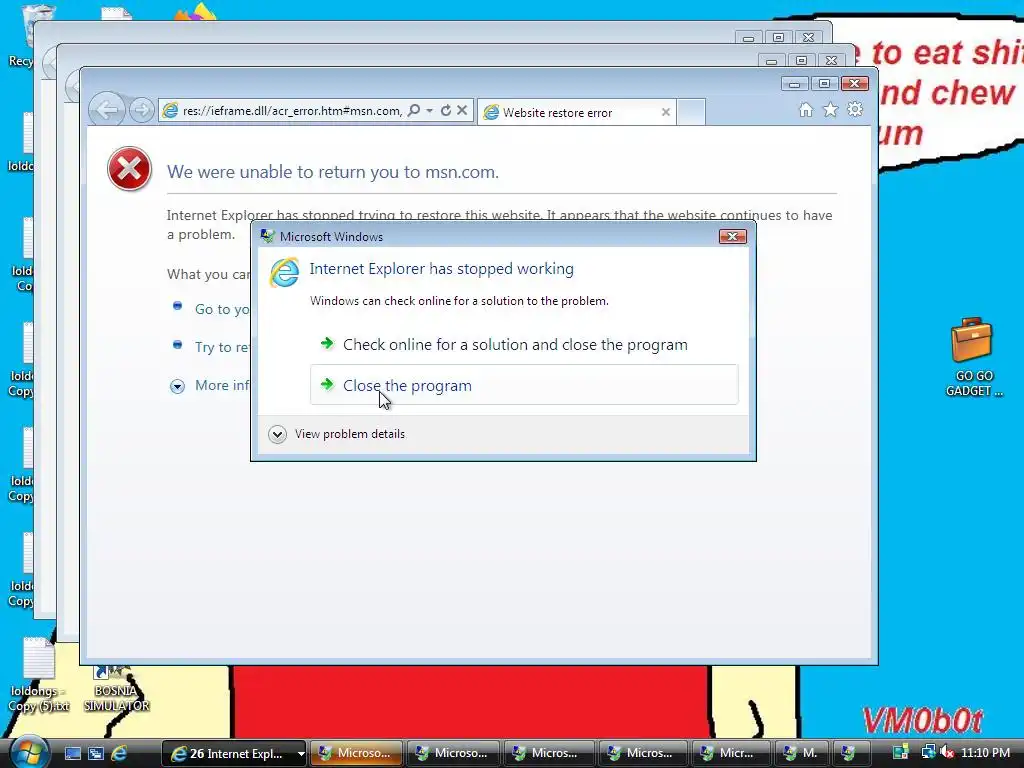Minimize the front Internet Explorer window

(794, 84)
